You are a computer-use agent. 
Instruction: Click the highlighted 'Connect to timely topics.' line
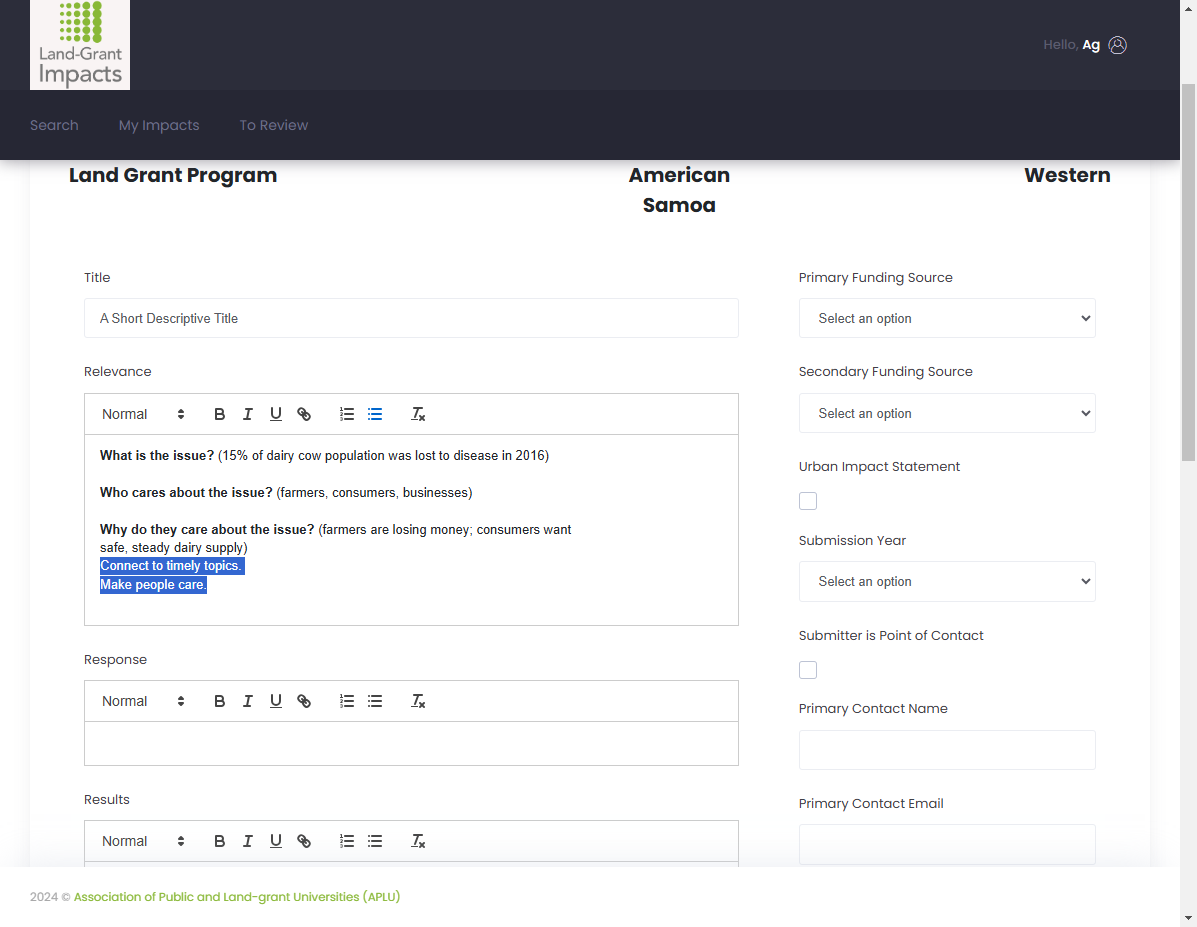(x=172, y=566)
